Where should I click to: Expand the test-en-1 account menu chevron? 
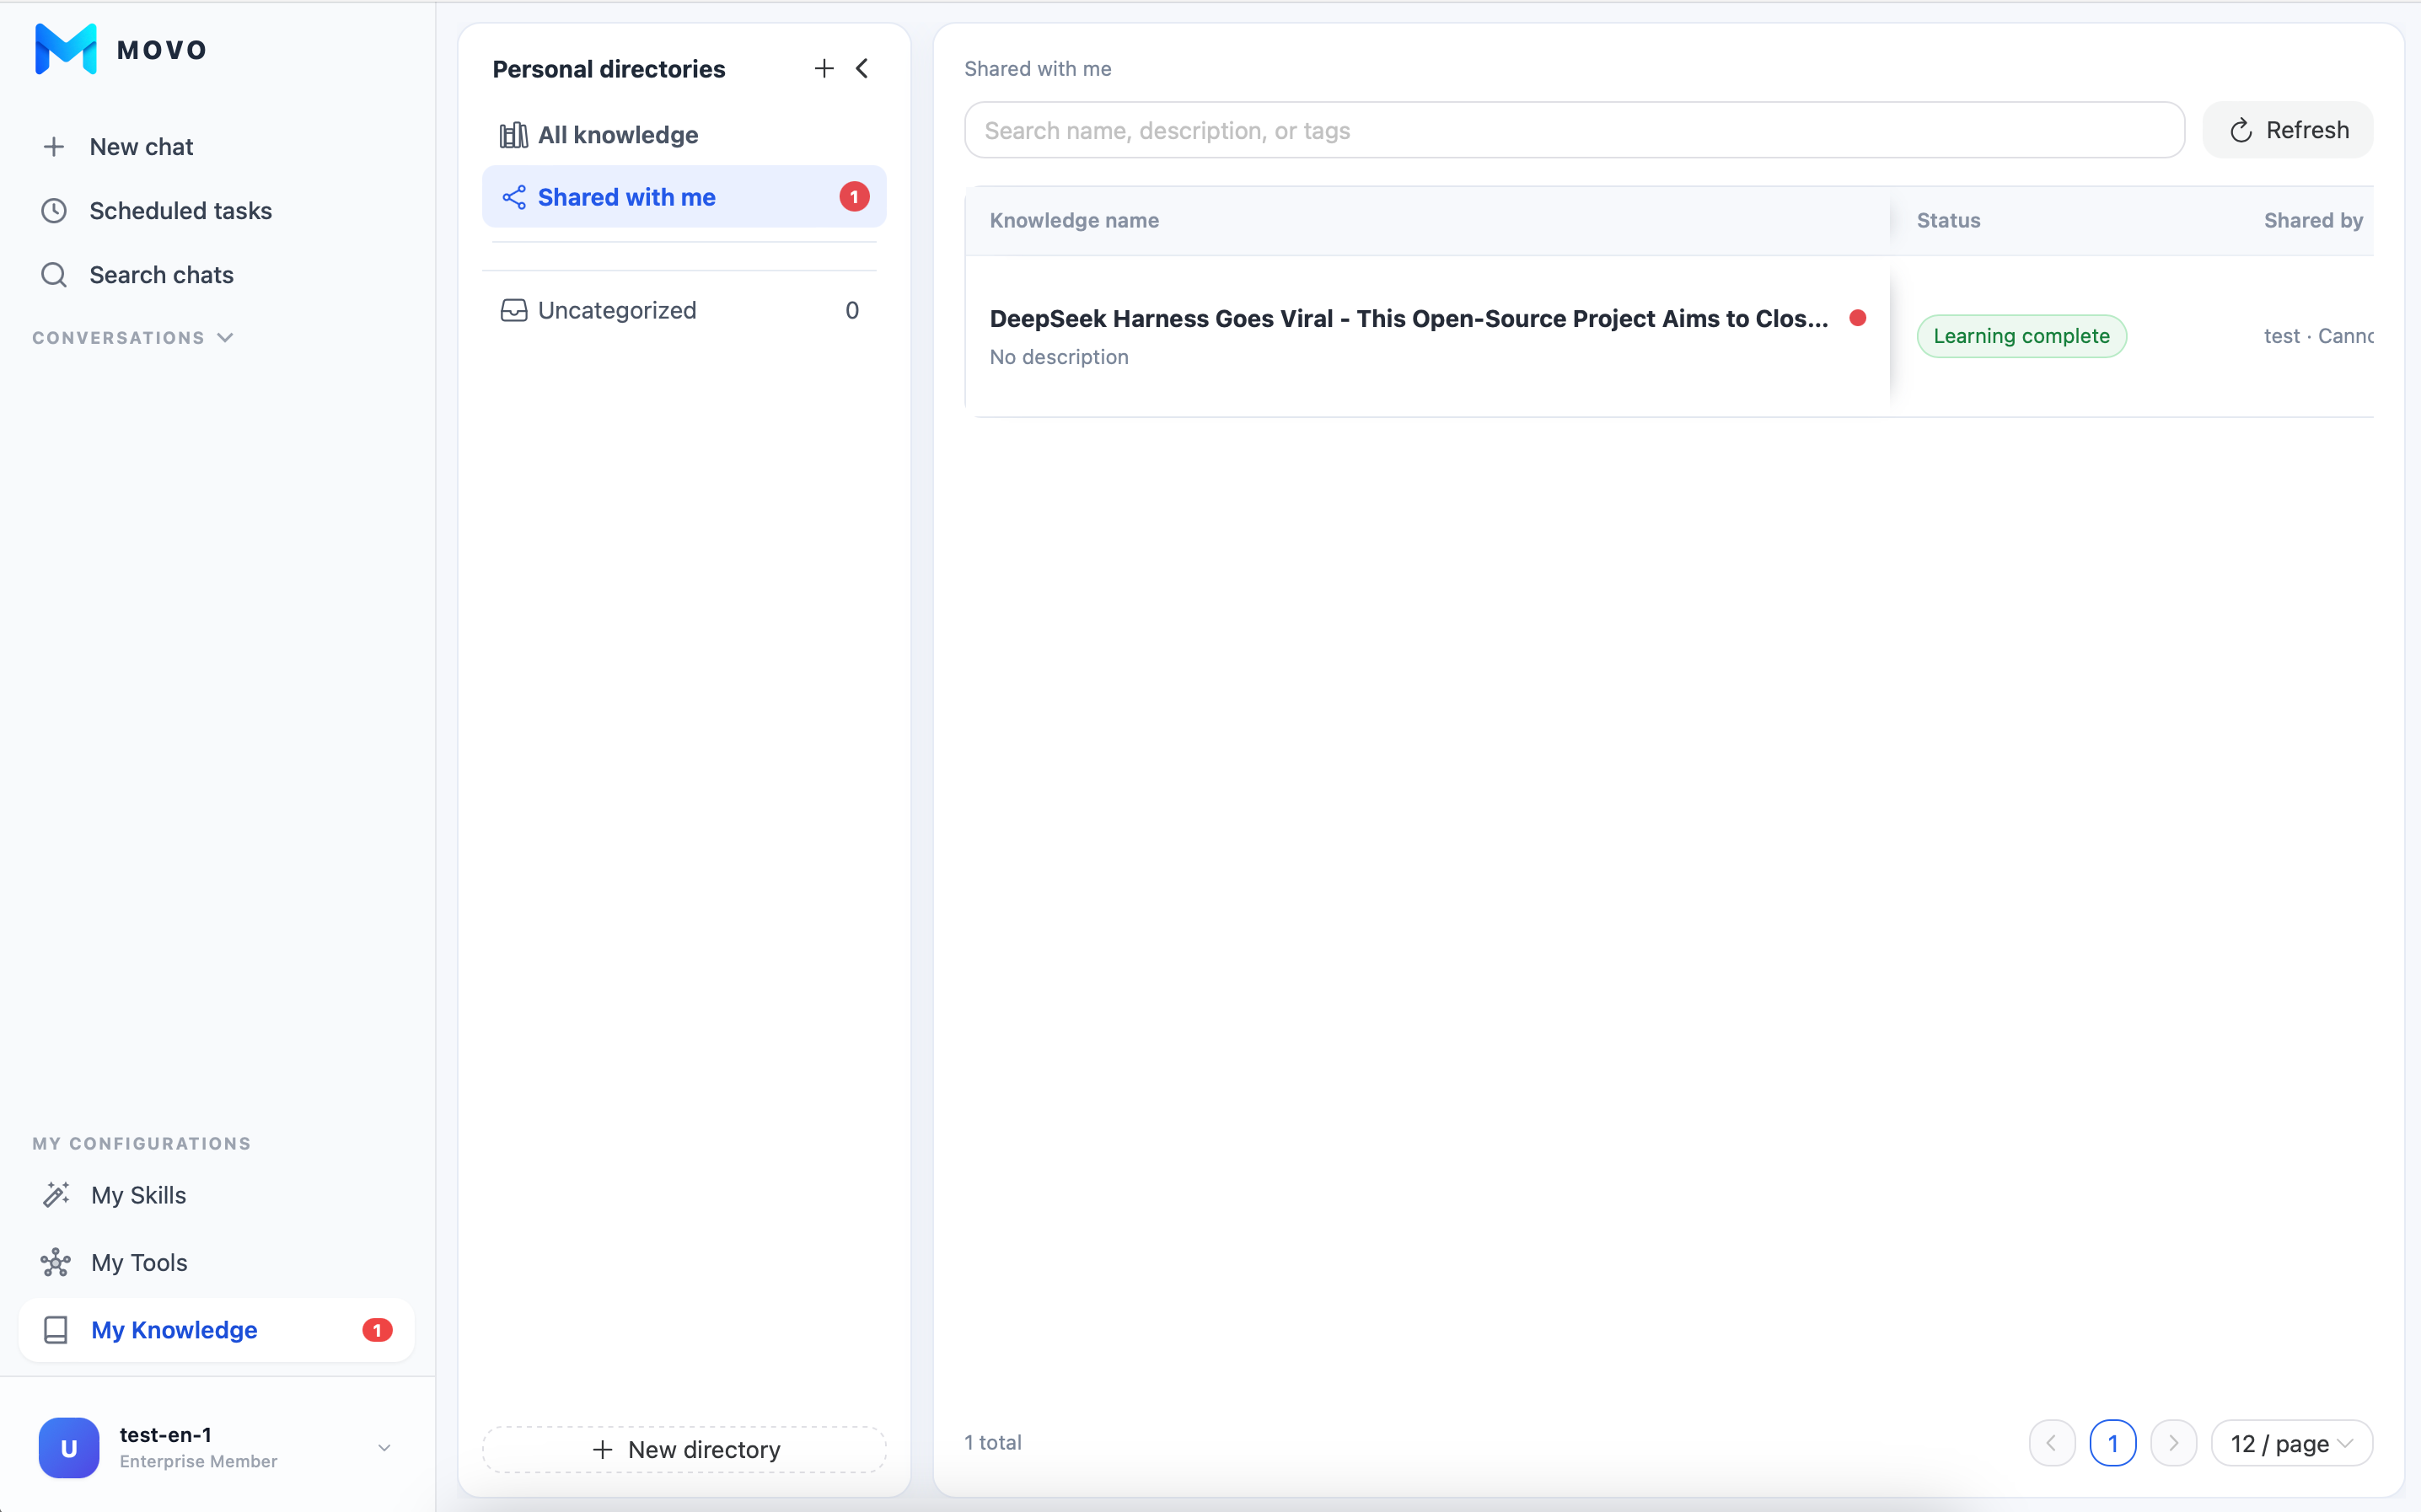(x=384, y=1447)
